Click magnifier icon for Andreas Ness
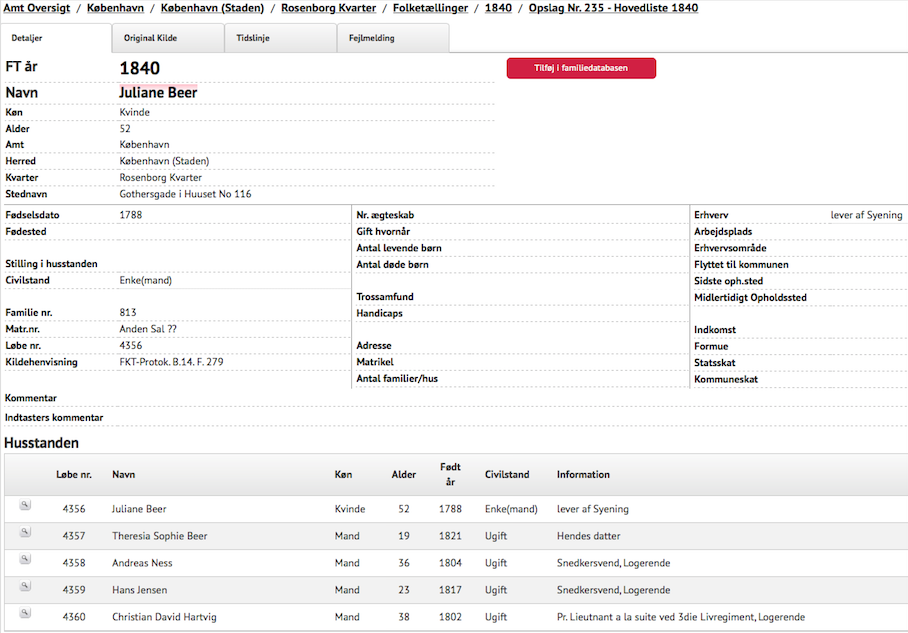The height and width of the screenshot is (633, 908). pos(25,560)
